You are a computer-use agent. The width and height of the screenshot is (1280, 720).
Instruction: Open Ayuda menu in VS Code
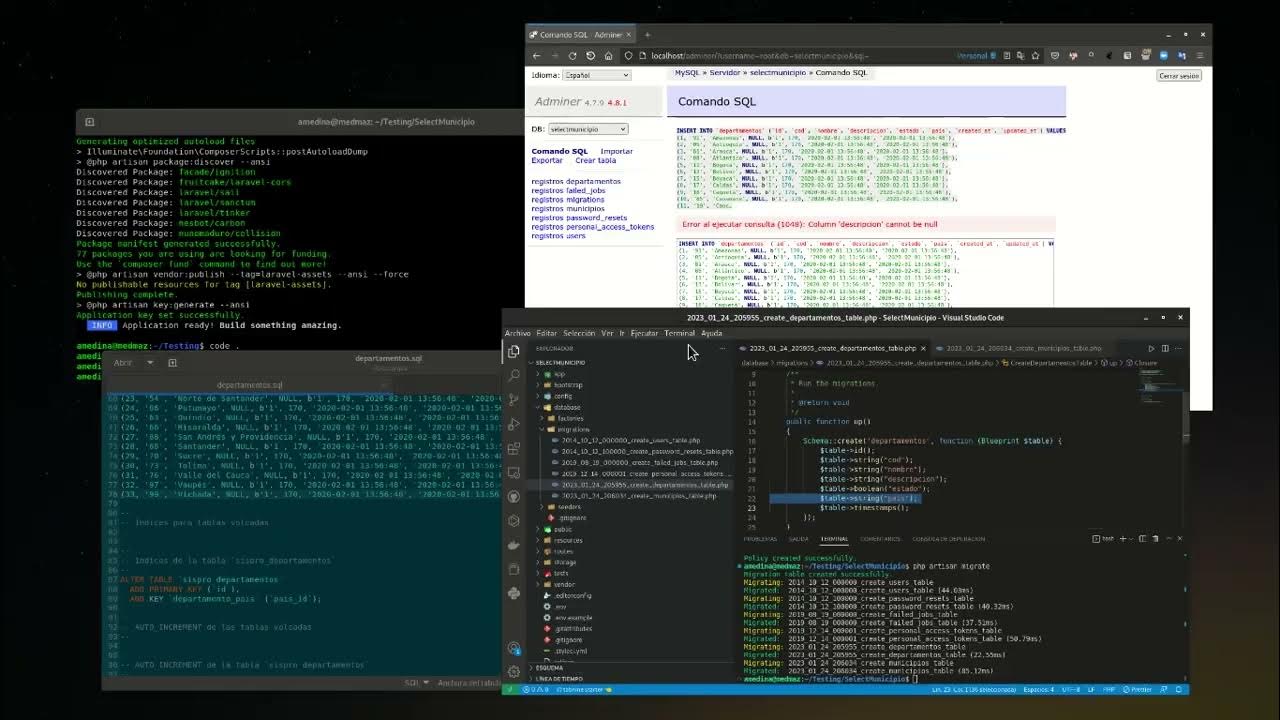pyautogui.click(x=711, y=333)
